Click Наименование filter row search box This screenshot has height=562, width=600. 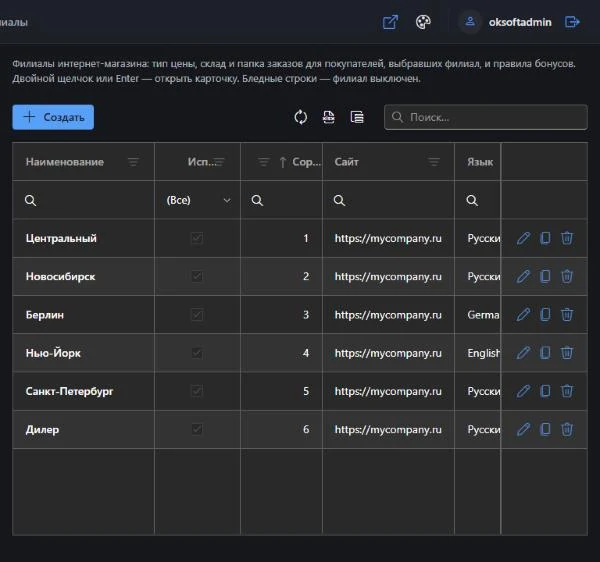(x=83, y=200)
